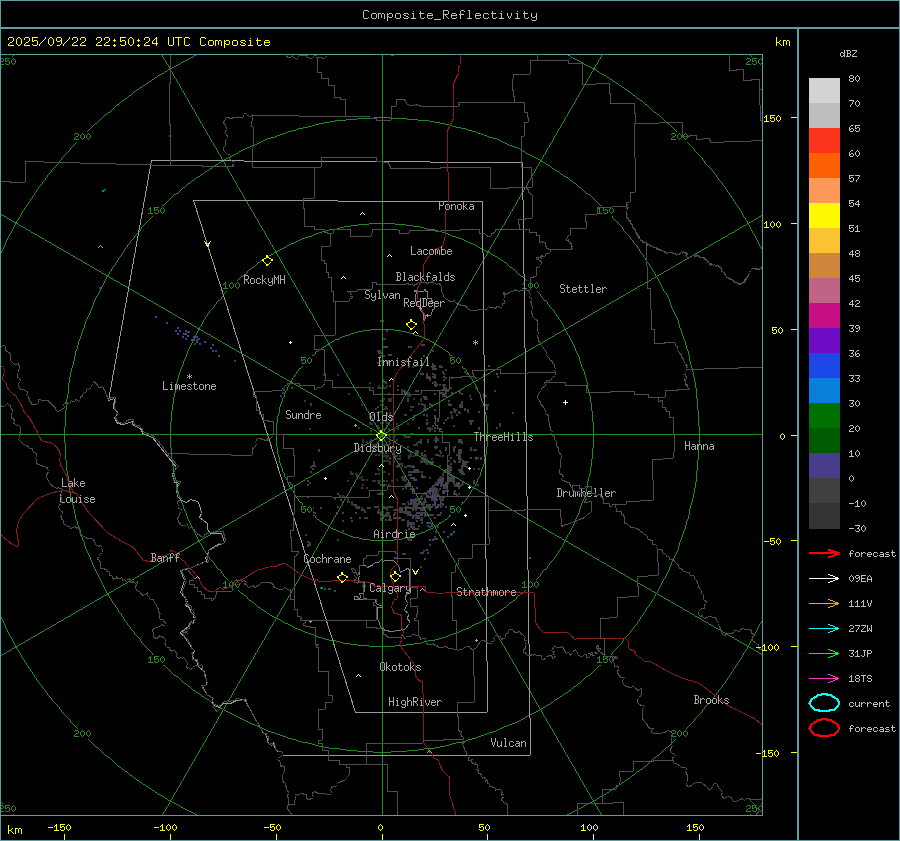Click the dark green dBZ legend swatch
The image size is (900, 841).
(824, 440)
